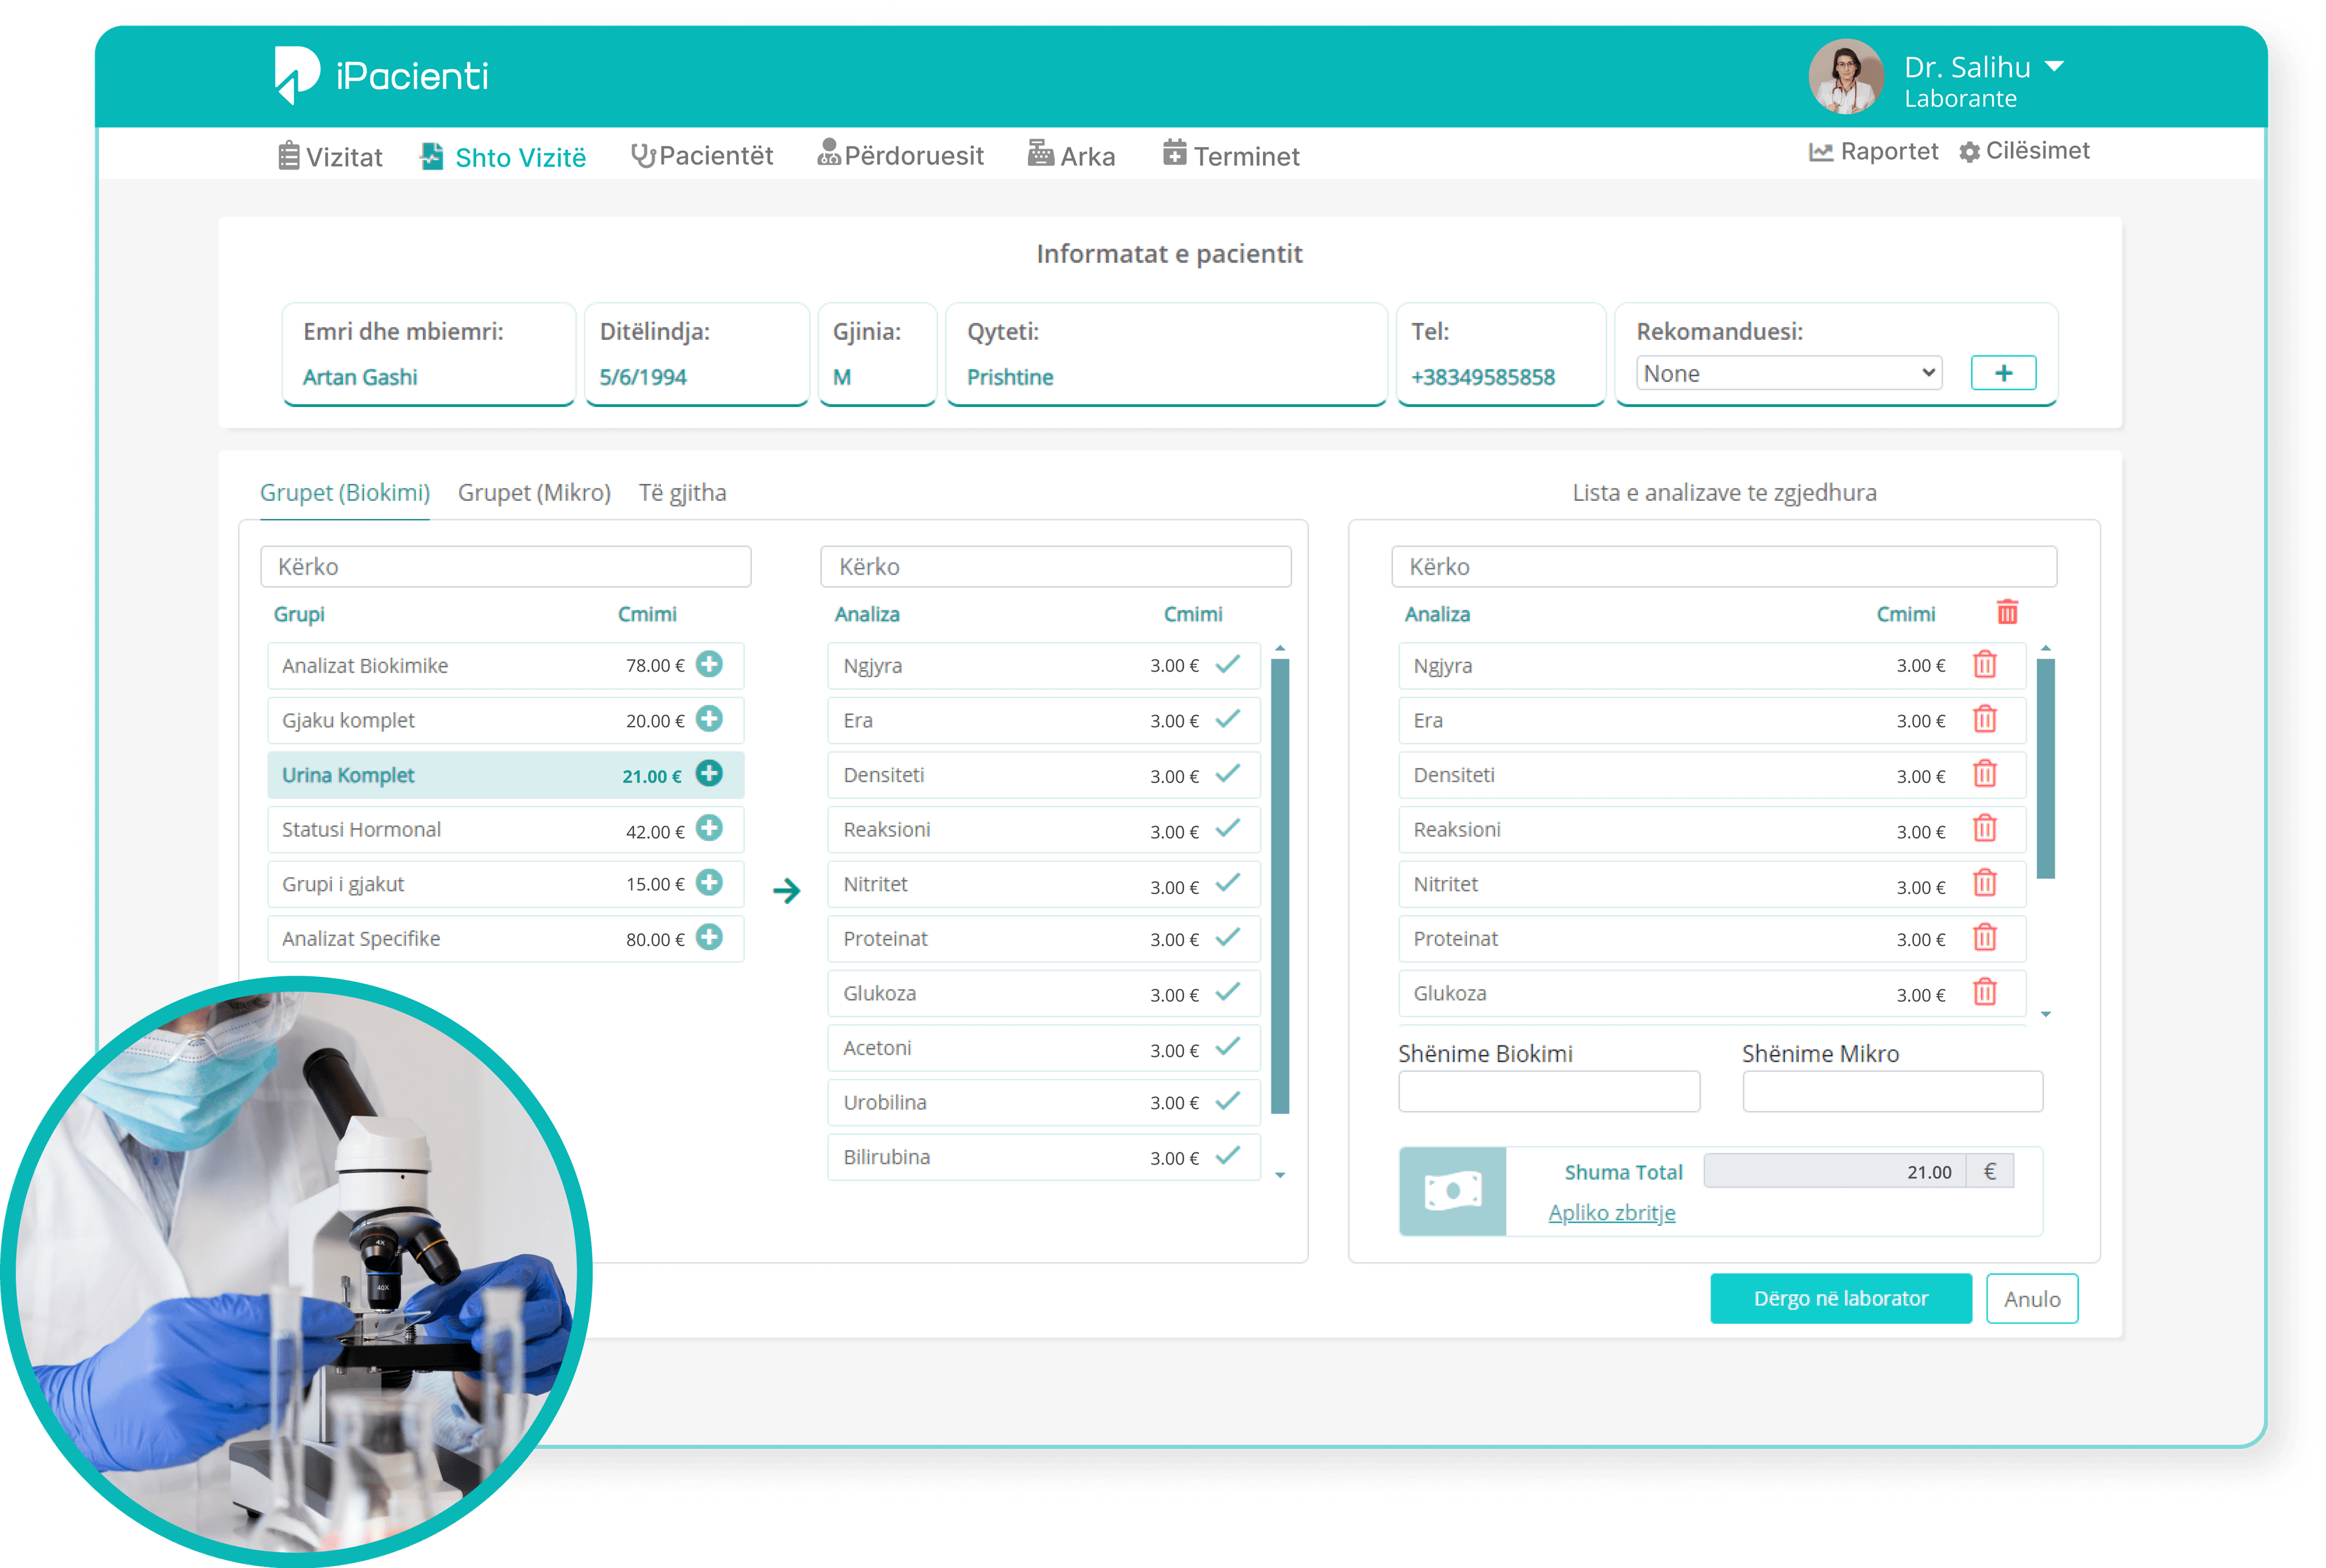This screenshot has height=1568, width=2326.
Task: Click the groups Kërko search field
Action: click(506, 566)
